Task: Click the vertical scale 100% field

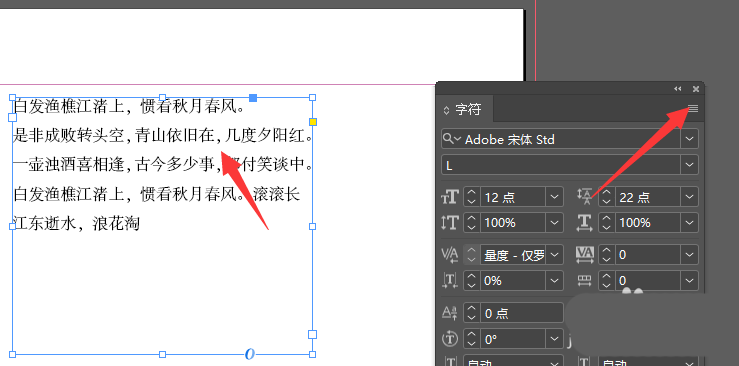Action: [x=513, y=222]
